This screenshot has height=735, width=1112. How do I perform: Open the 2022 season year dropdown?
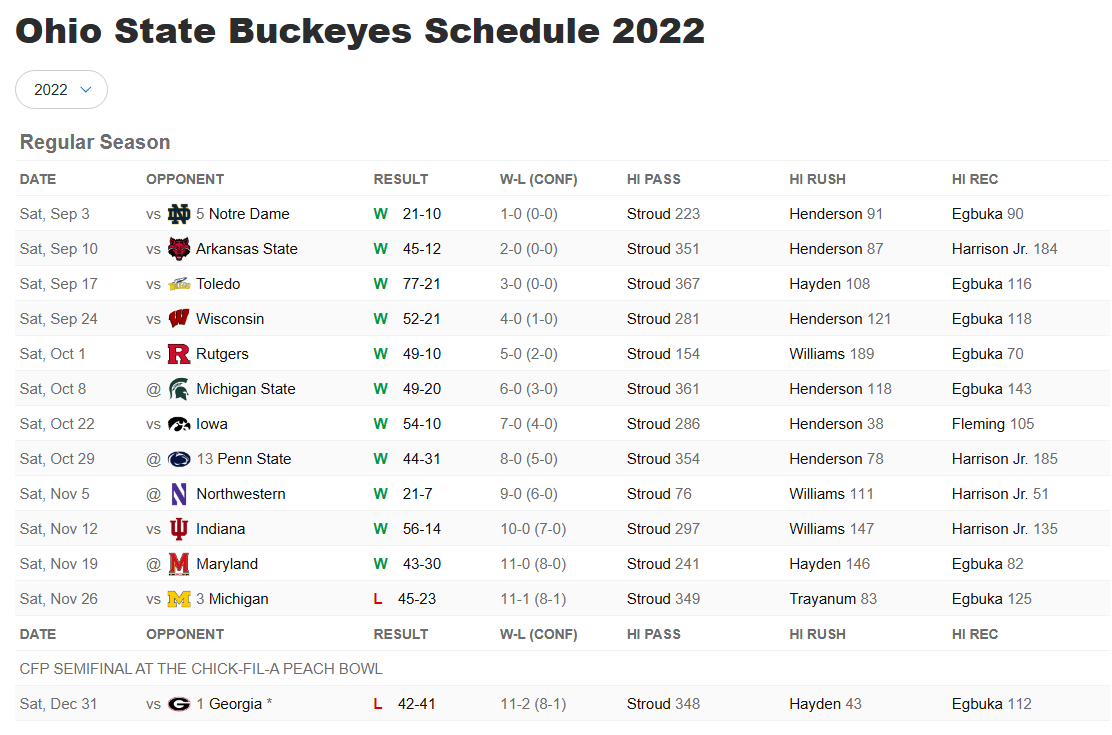tap(61, 89)
